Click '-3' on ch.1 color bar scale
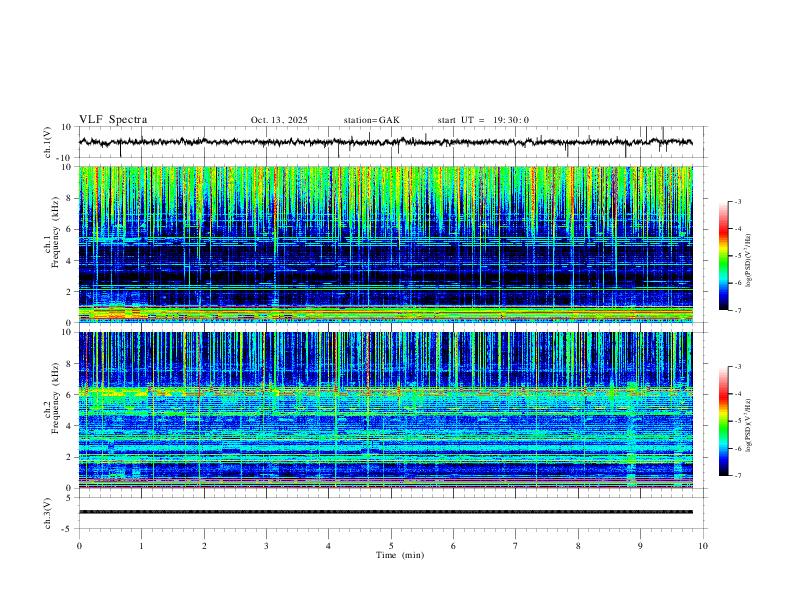Image resolution: width=792 pixels, height=612 pixels. point(737,202)
